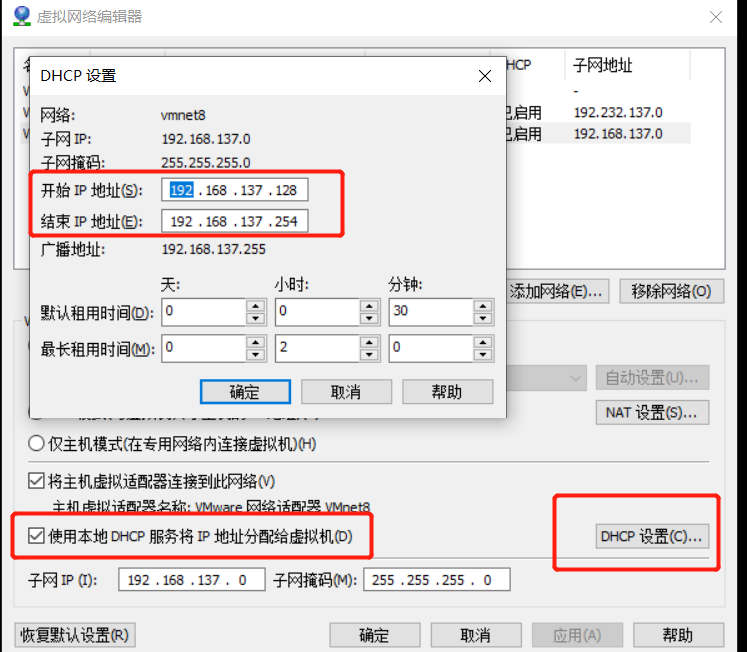Increase 默认租用时间 days value

click(256, 306)
